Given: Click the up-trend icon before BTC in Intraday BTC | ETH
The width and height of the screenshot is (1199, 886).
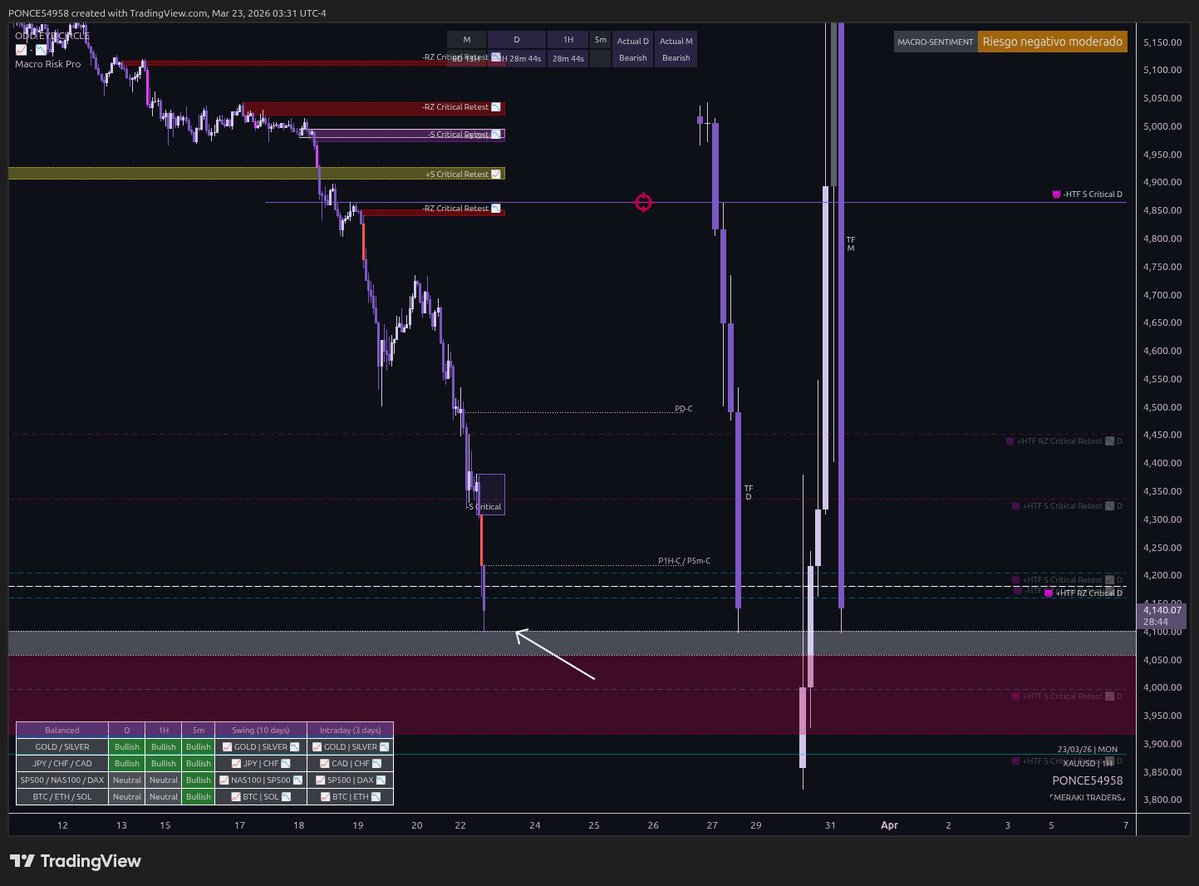Looking at the screenshot, I should pos(325,797).
